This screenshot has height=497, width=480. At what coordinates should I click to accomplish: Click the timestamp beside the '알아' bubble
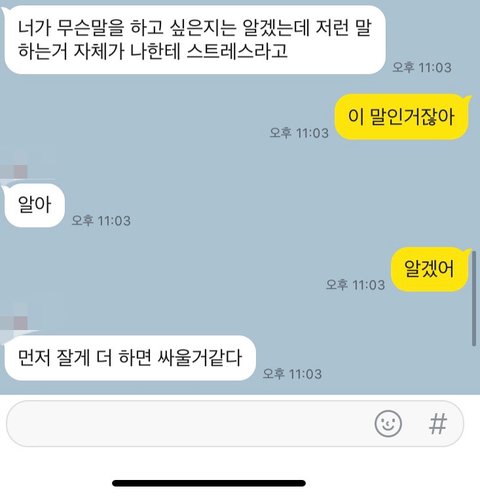(x=101, y=221)
